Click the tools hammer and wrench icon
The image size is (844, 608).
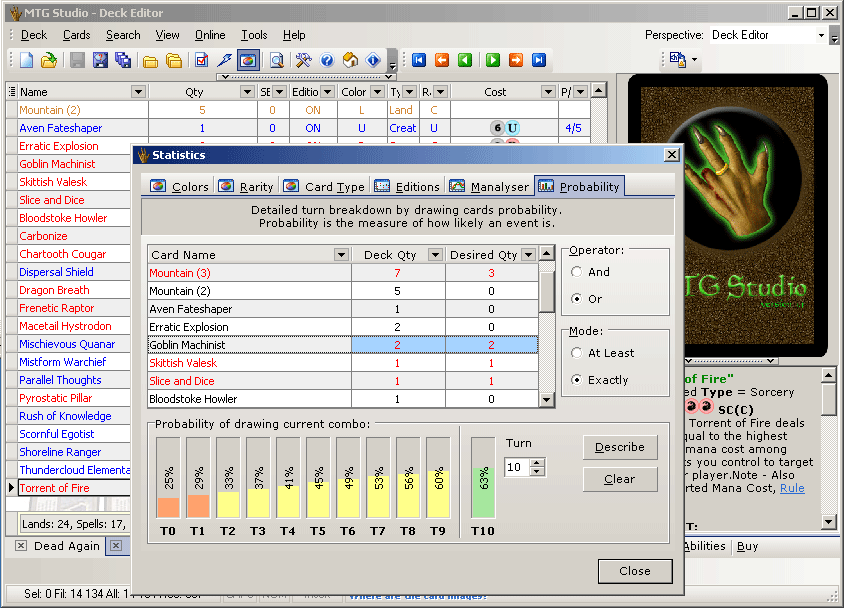pyautogui.click(x=303, y=61)
